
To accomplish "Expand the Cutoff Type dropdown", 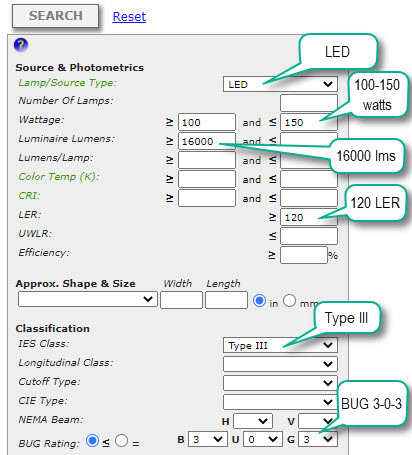I will [x=280, y=383].
